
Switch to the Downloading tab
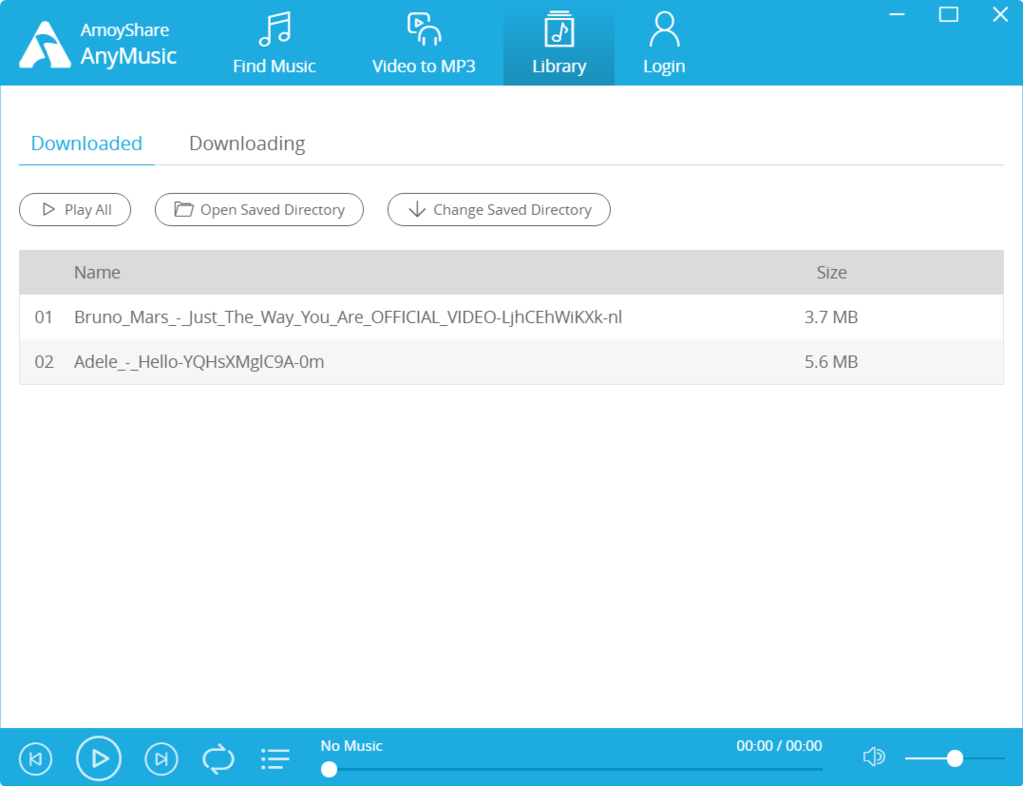(247, 143)
